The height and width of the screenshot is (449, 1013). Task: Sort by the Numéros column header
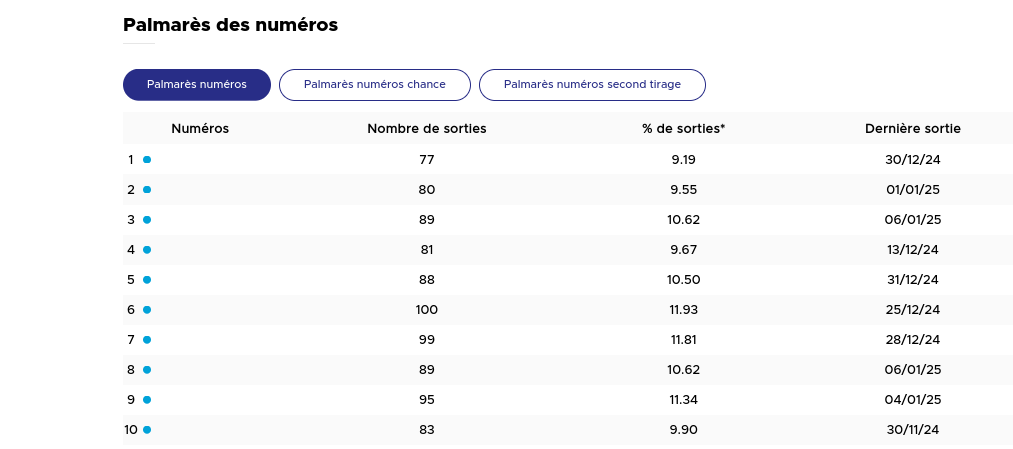(200, 129)
